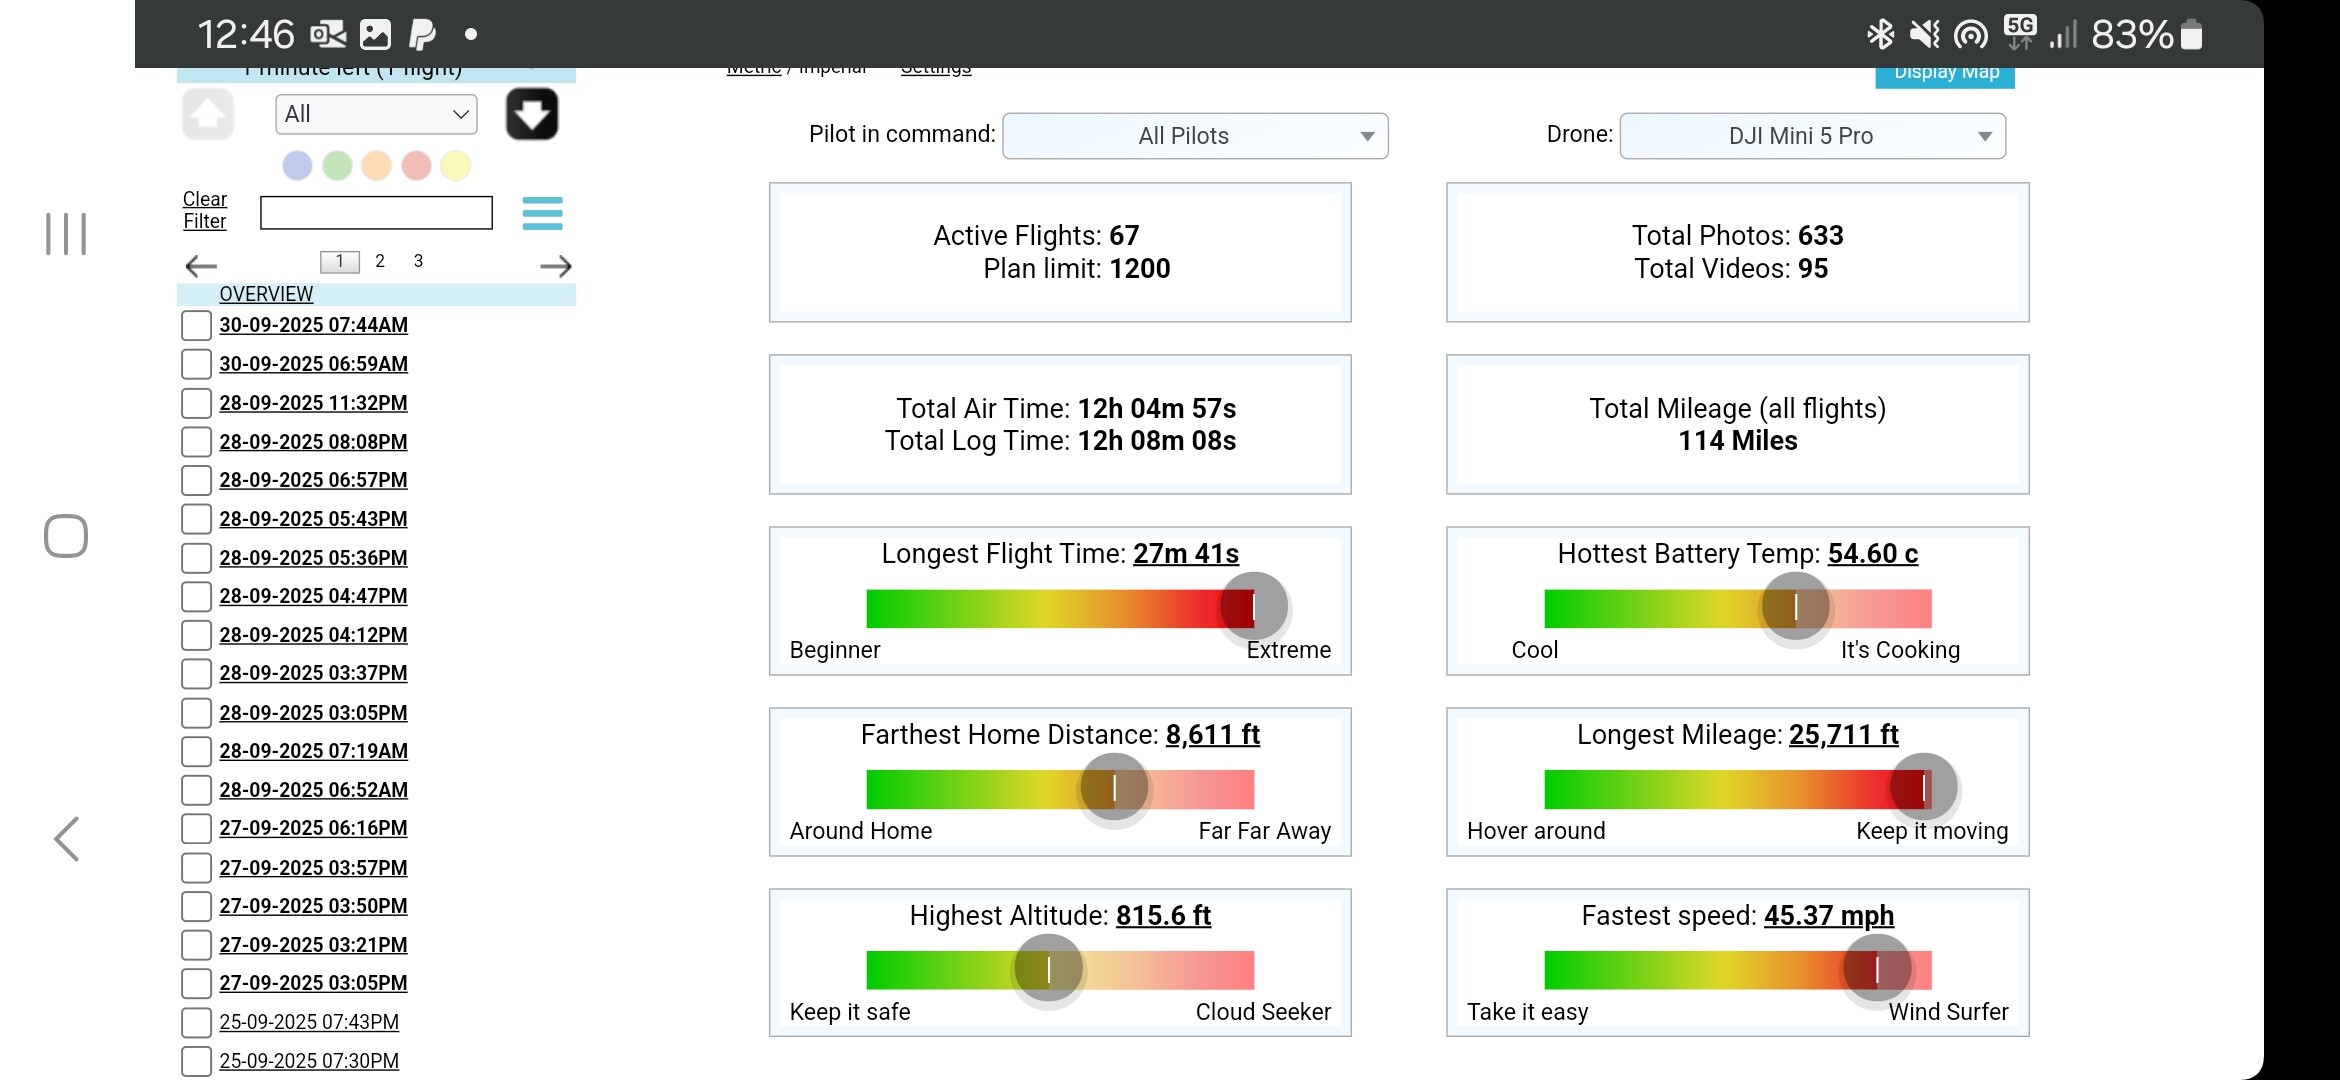2340x1080 pixels.
Task: Click the faded up-arrow upload icon
Action: coord(208,115)
